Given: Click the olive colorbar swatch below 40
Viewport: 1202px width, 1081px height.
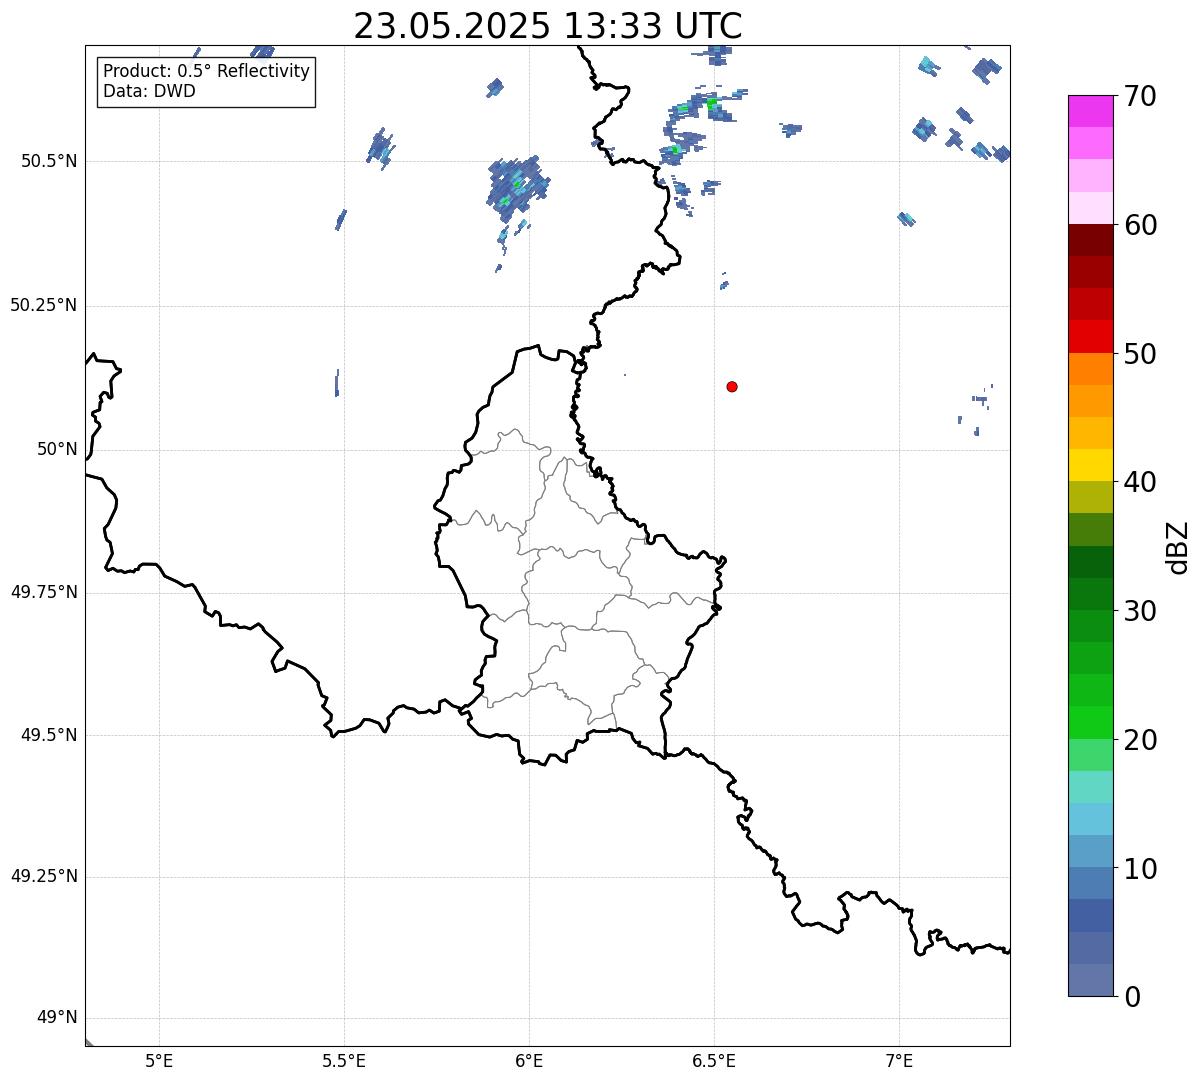Looking at the screenshot, I should tap(1090, 497).
